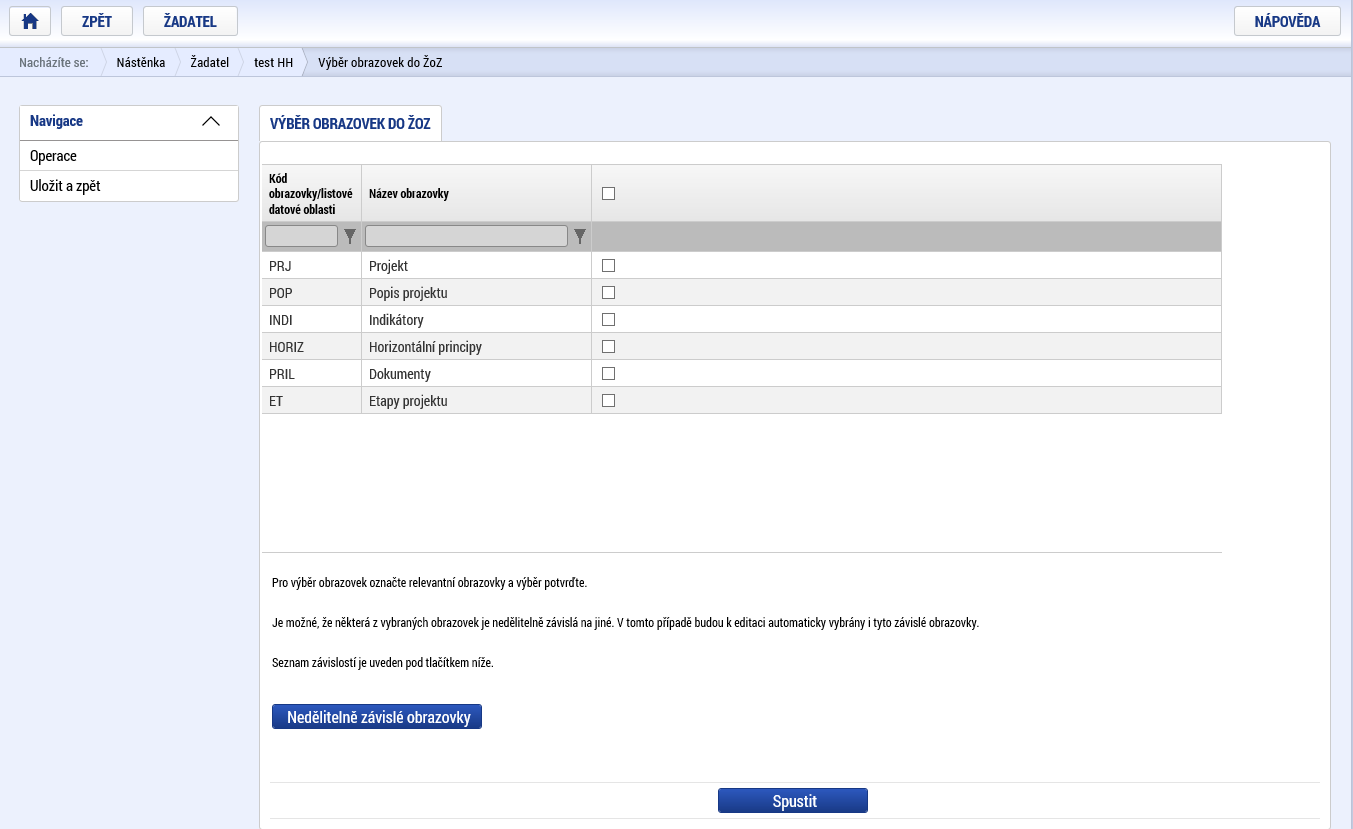Select the PRIL code cell
Screen dimensions: 1353x829
pos(311,374)
